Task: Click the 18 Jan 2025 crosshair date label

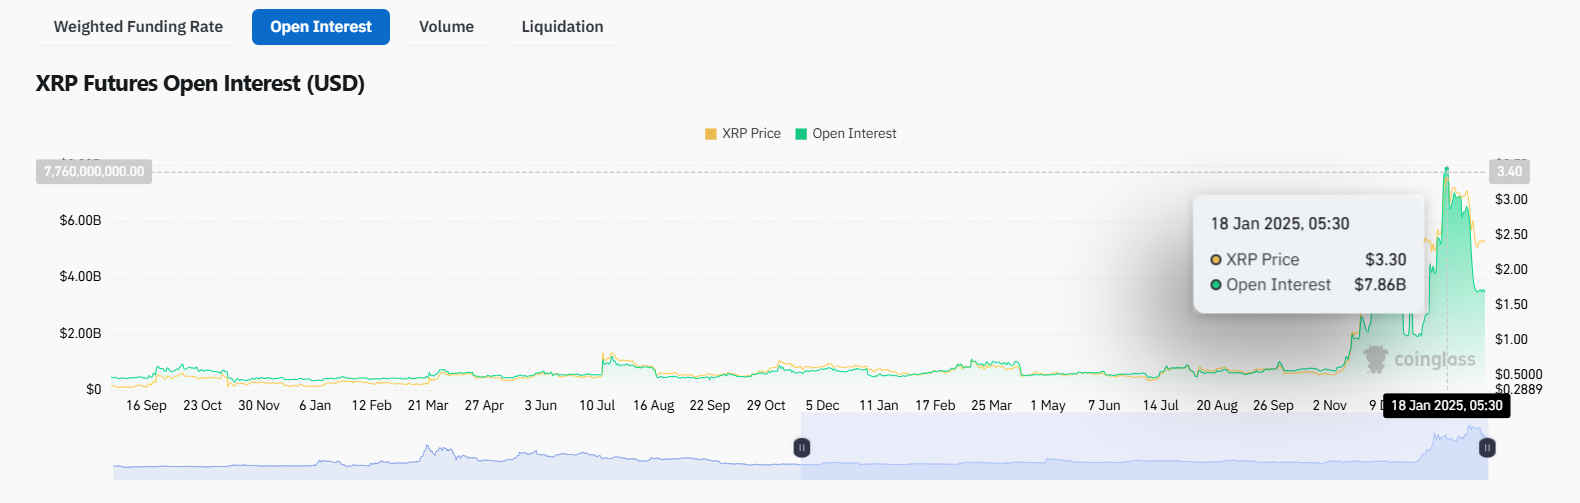Action: tap(1446, 405)
